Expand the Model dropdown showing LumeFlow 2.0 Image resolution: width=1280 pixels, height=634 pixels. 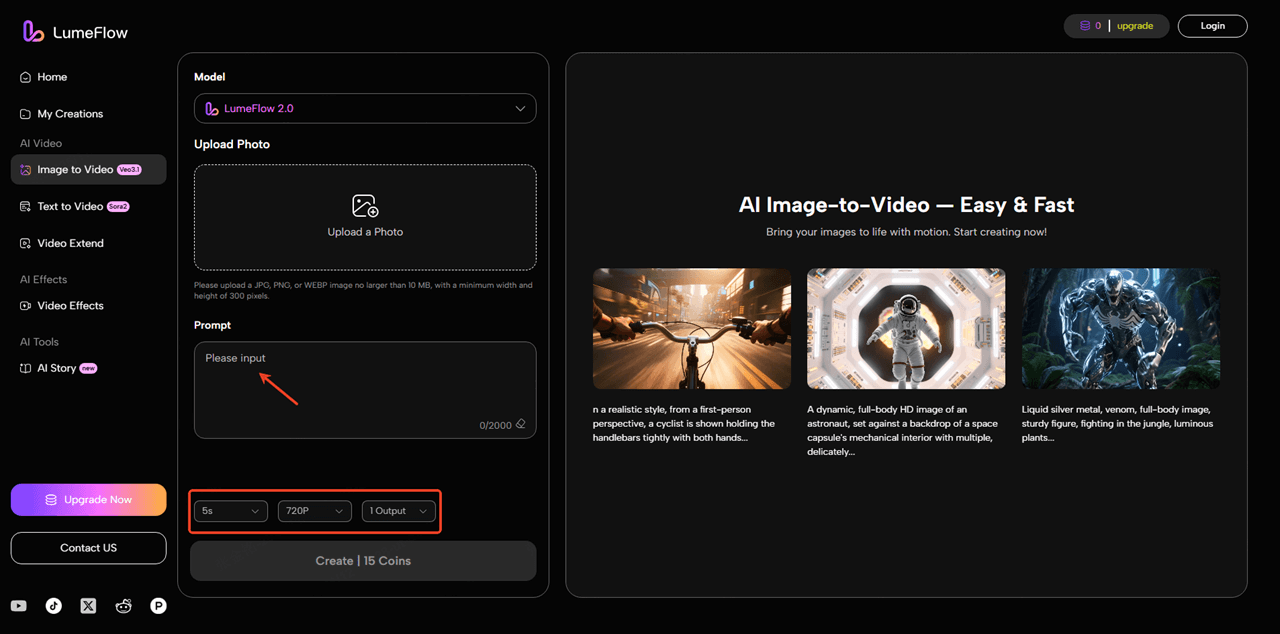(364, 108)
